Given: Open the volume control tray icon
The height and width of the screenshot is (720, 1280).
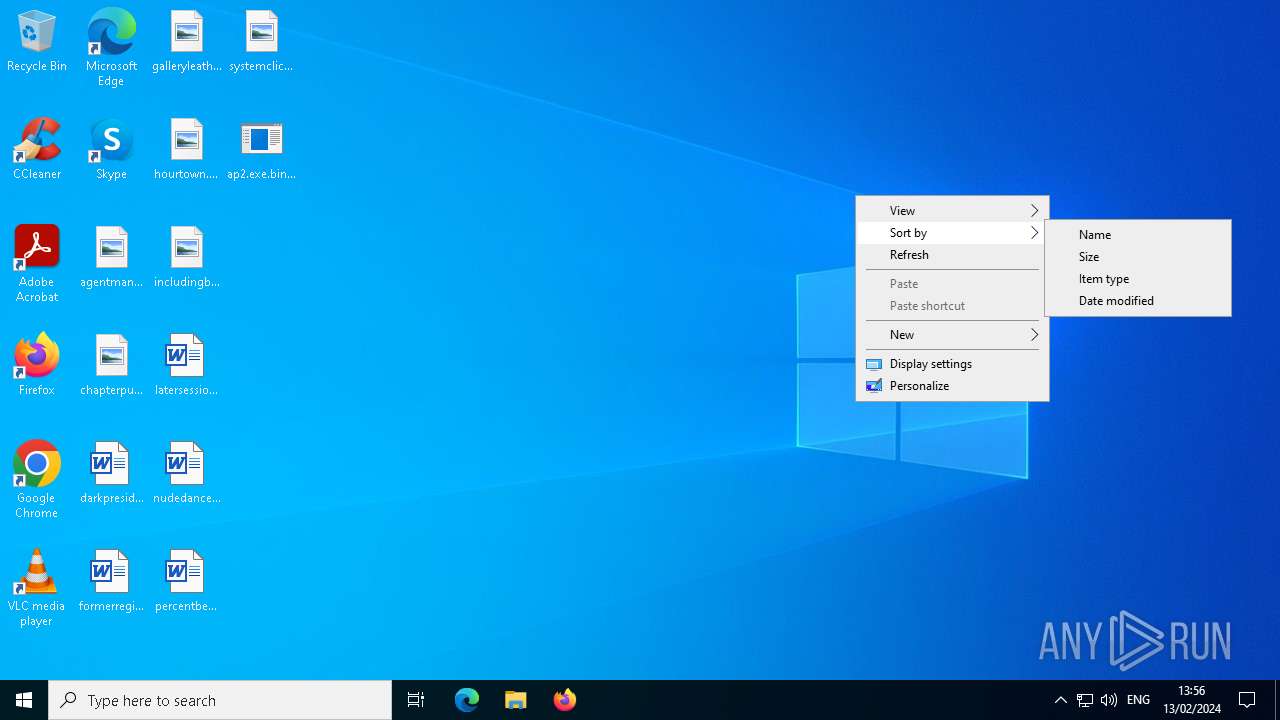Looking at the screenshot, I should coord(1109,700).
